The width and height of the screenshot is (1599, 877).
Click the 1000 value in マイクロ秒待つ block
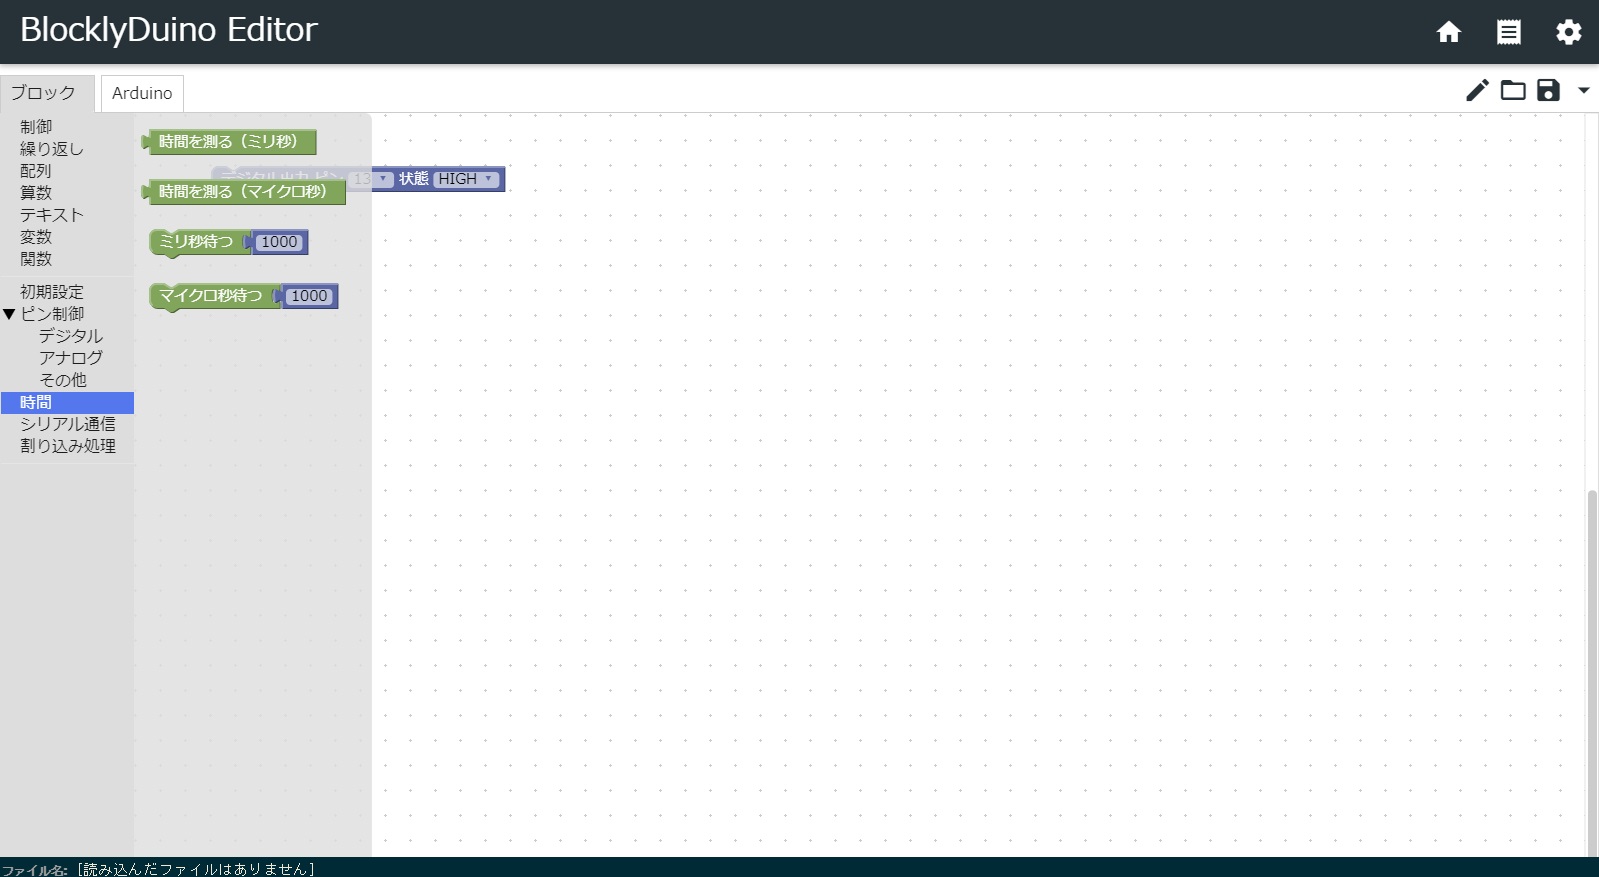[x=309, y=296]
